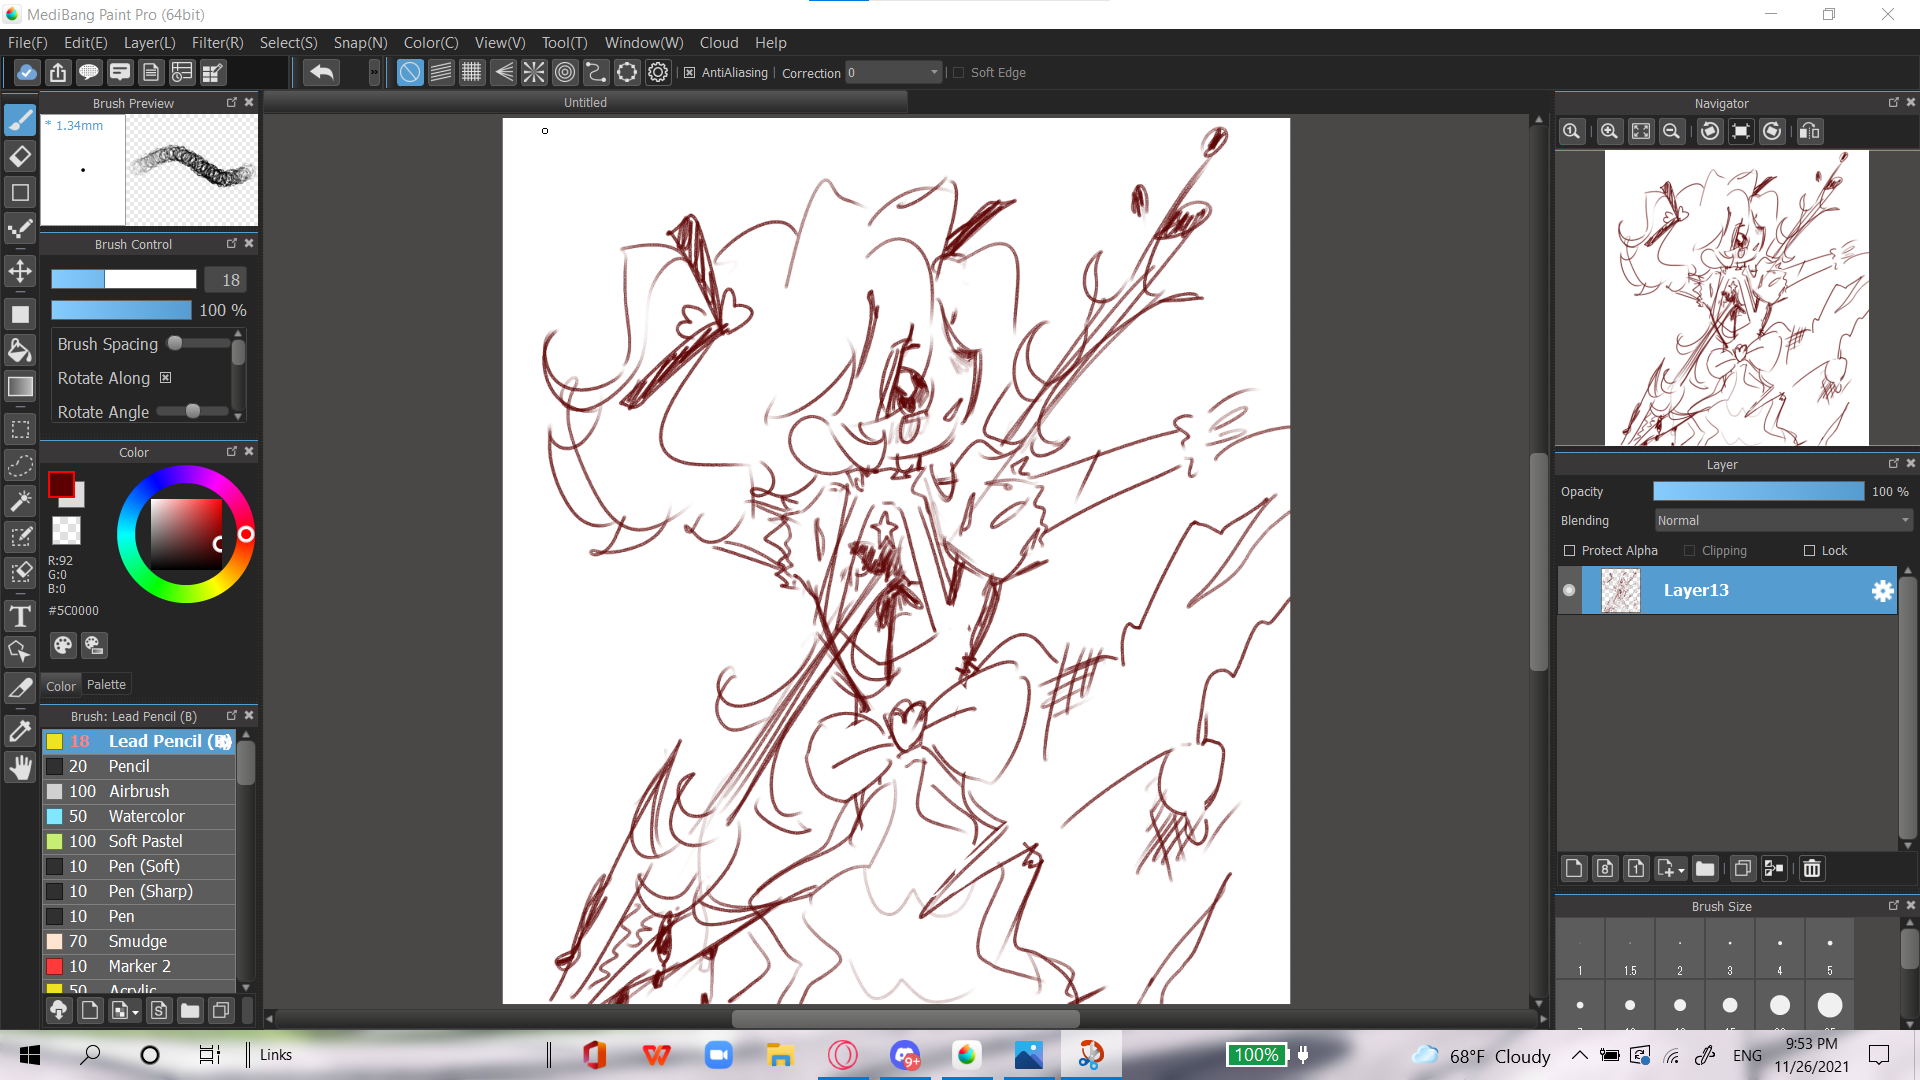Open Layer13 settings gear
This screenshot has width=1920, height=1080.
(1882, 591)
